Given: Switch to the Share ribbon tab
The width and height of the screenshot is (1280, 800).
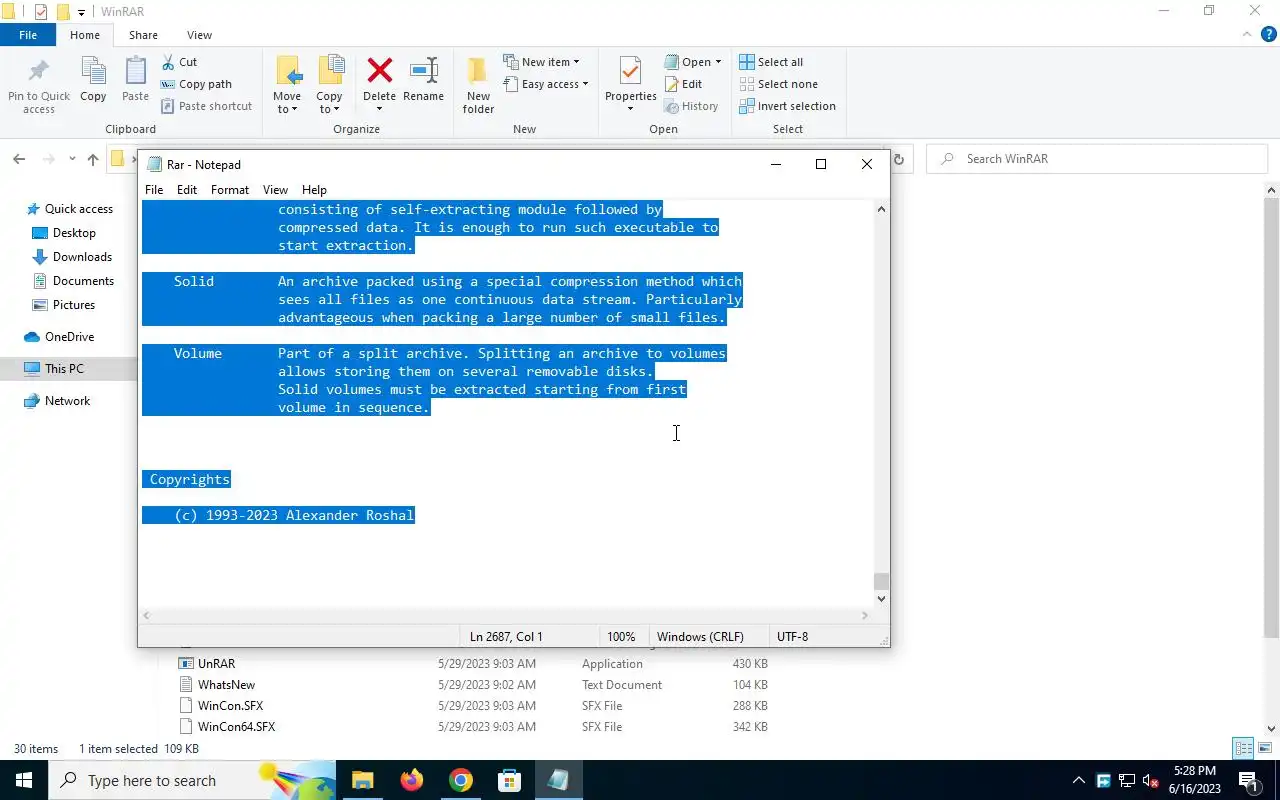Looking at the screenshot, I should 143,35.
